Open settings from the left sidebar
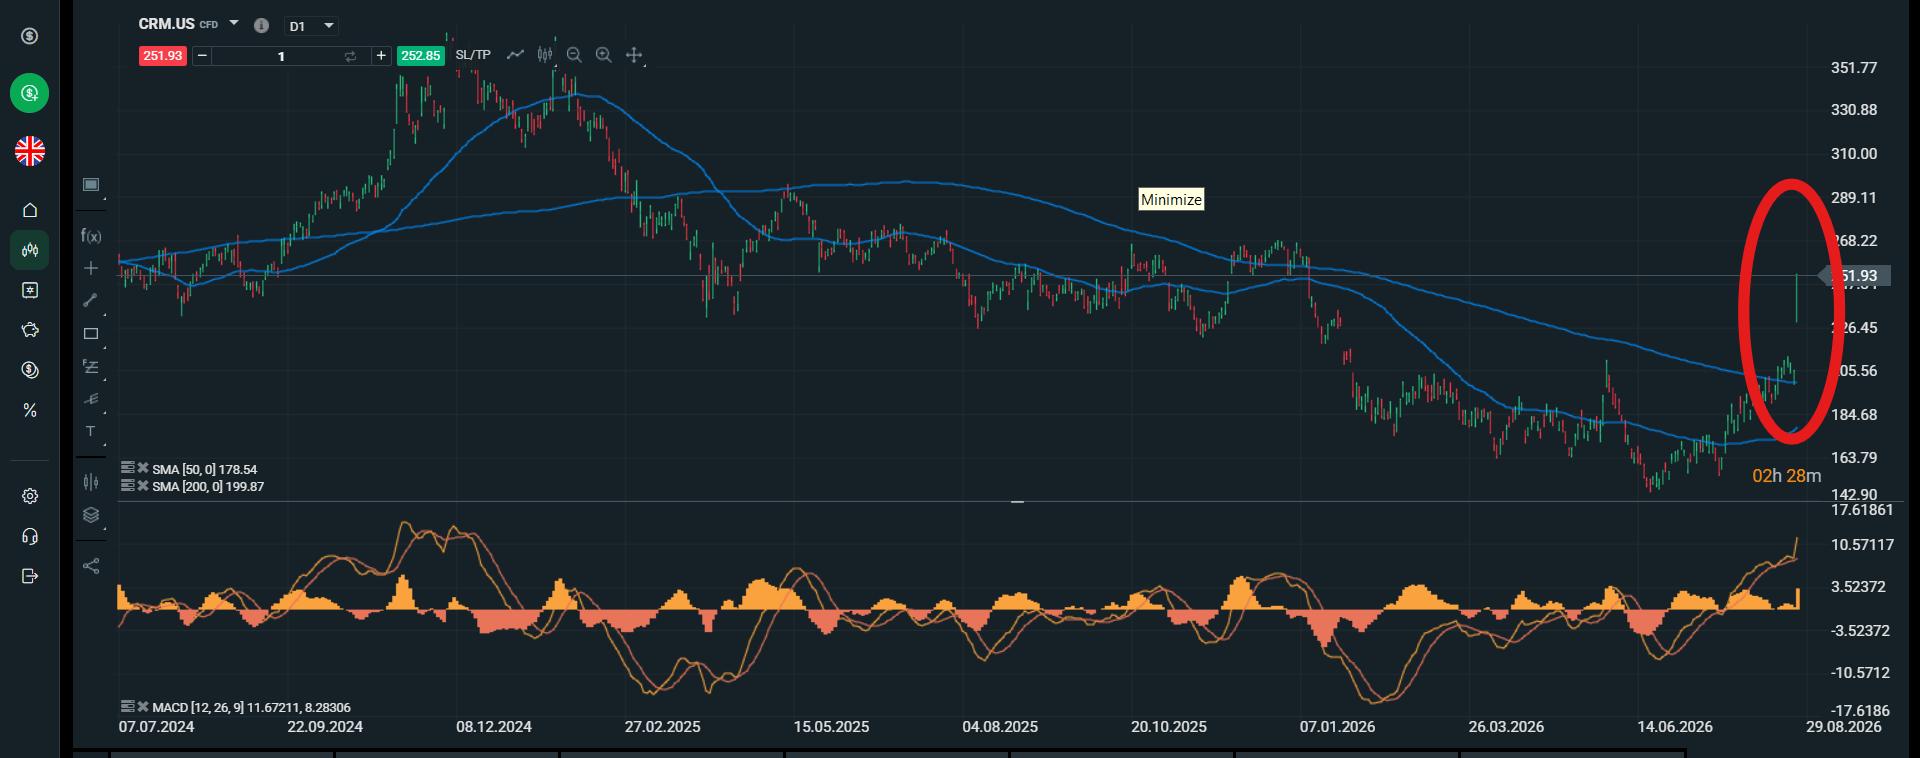Image resolution: width=1920 pixels, height=758 pixels. click(x=30, y=496)
